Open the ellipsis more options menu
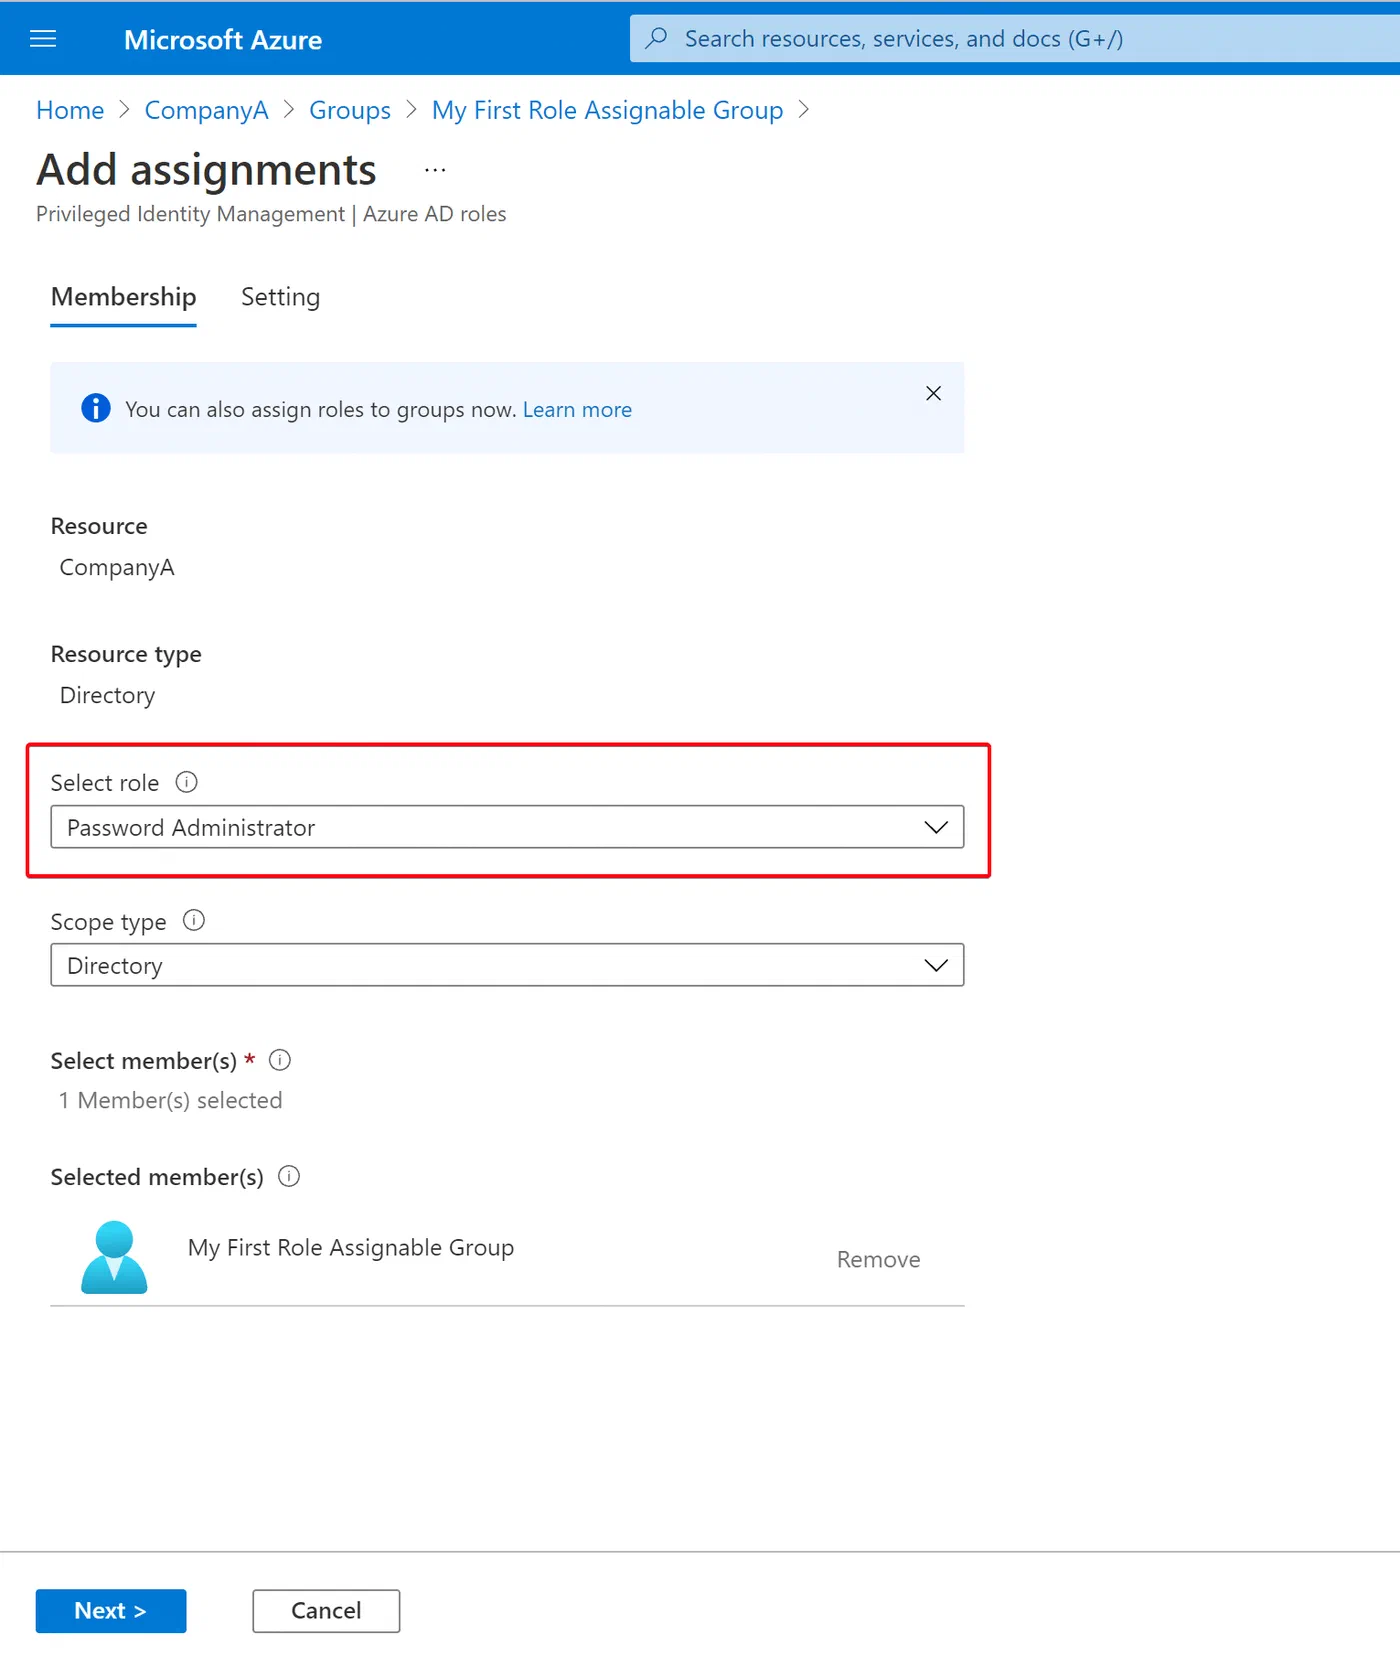This screenshot has height=1667, width=1400. coord(435,170)
